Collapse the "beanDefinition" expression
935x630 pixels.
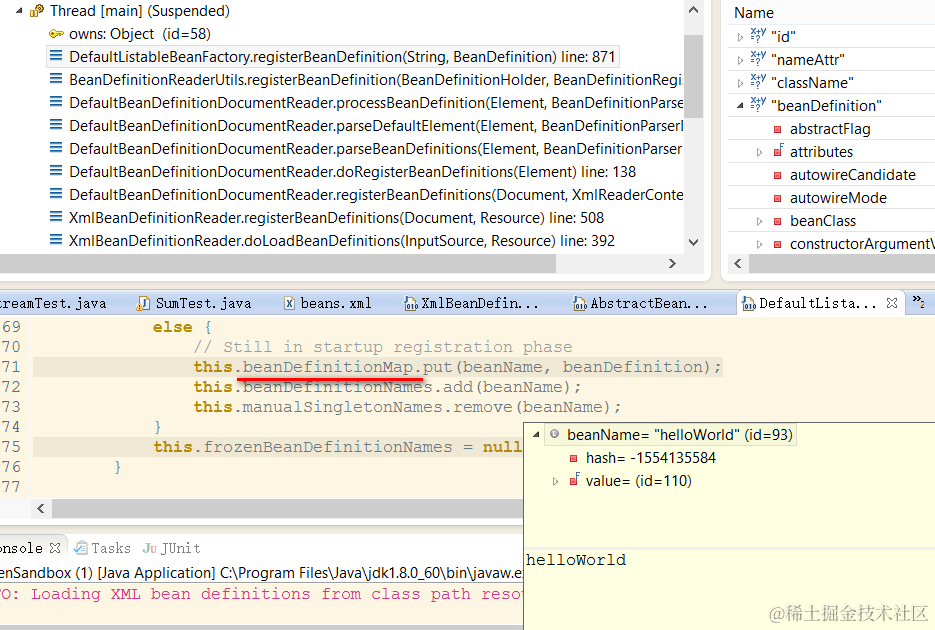[740, 105]
